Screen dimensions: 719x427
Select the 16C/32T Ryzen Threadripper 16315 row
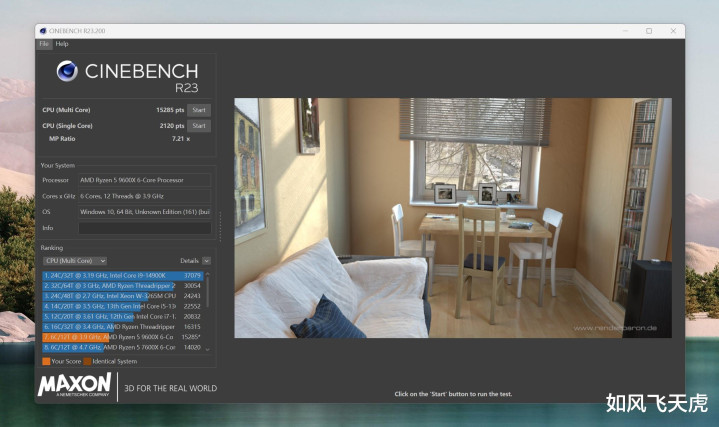coord(122,327)
